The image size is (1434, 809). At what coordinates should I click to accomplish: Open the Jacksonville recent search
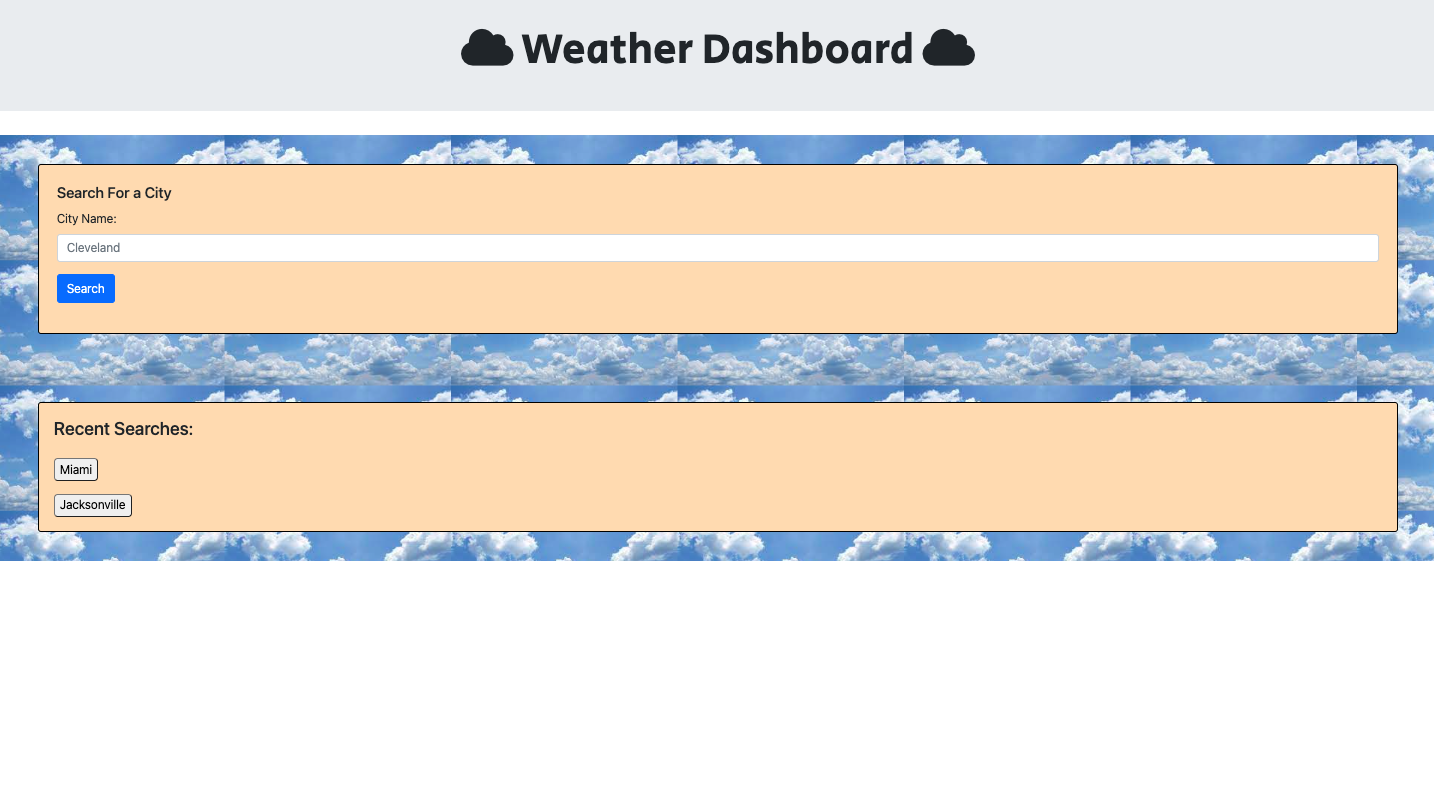(92, 505)
